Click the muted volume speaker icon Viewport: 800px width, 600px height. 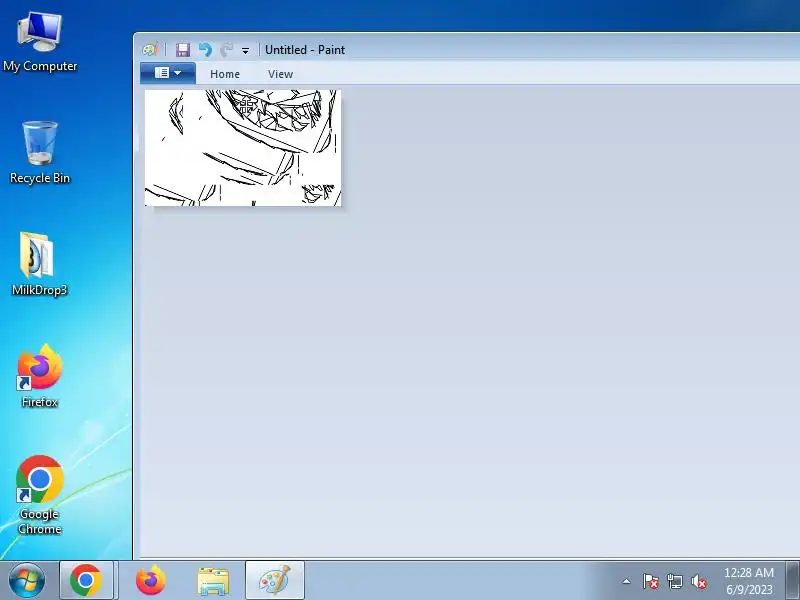[x=699, y=581]
